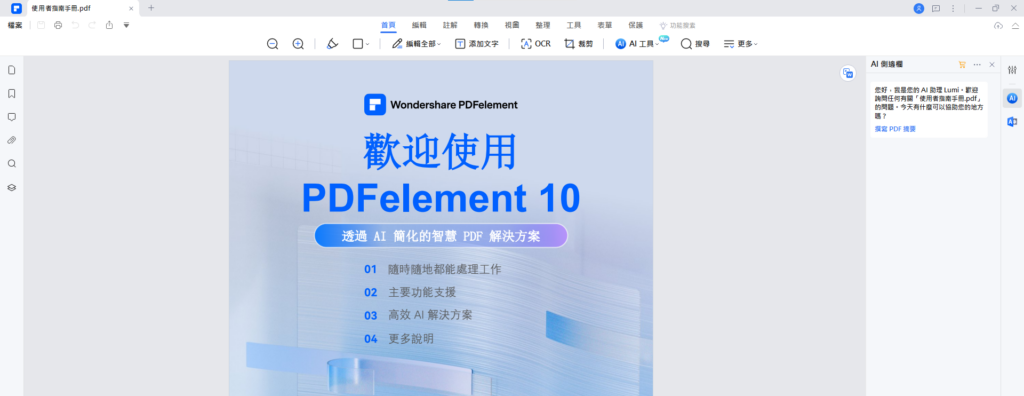Toggle the AI assistant sidebar icon
Image resolution: width=1024 pixels, height=396 pixels.
click(1012, 98)
